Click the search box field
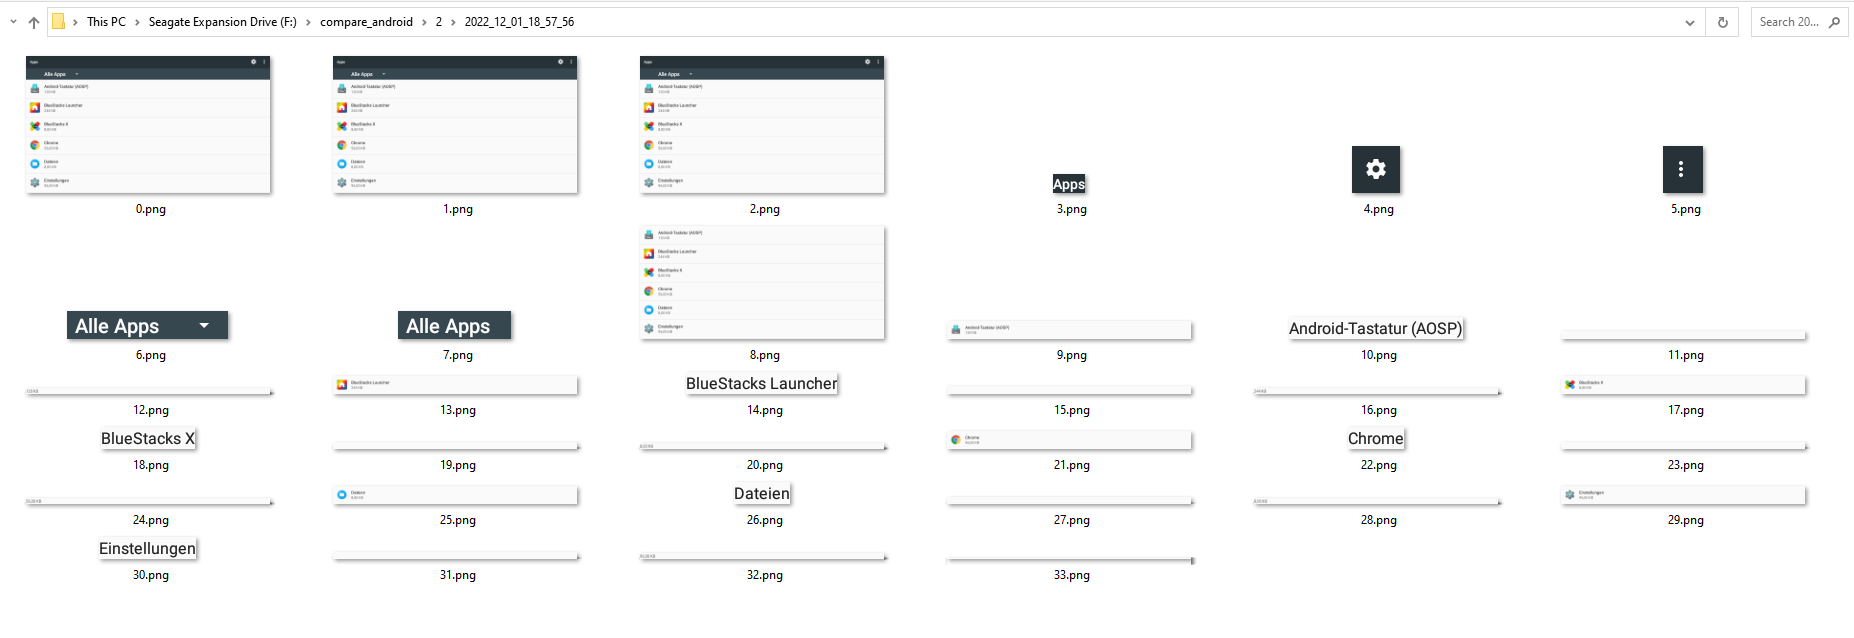1854x638 pixels. click(x=1799, y=22)
